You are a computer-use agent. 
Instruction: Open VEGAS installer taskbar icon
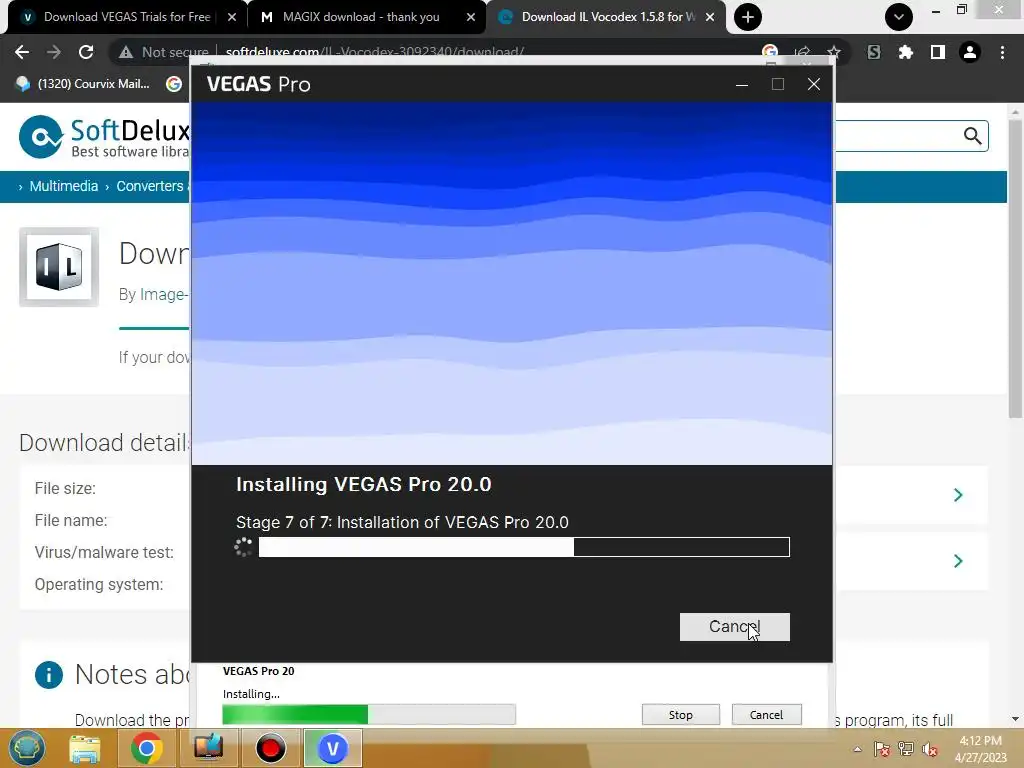[x=332, y=748]
